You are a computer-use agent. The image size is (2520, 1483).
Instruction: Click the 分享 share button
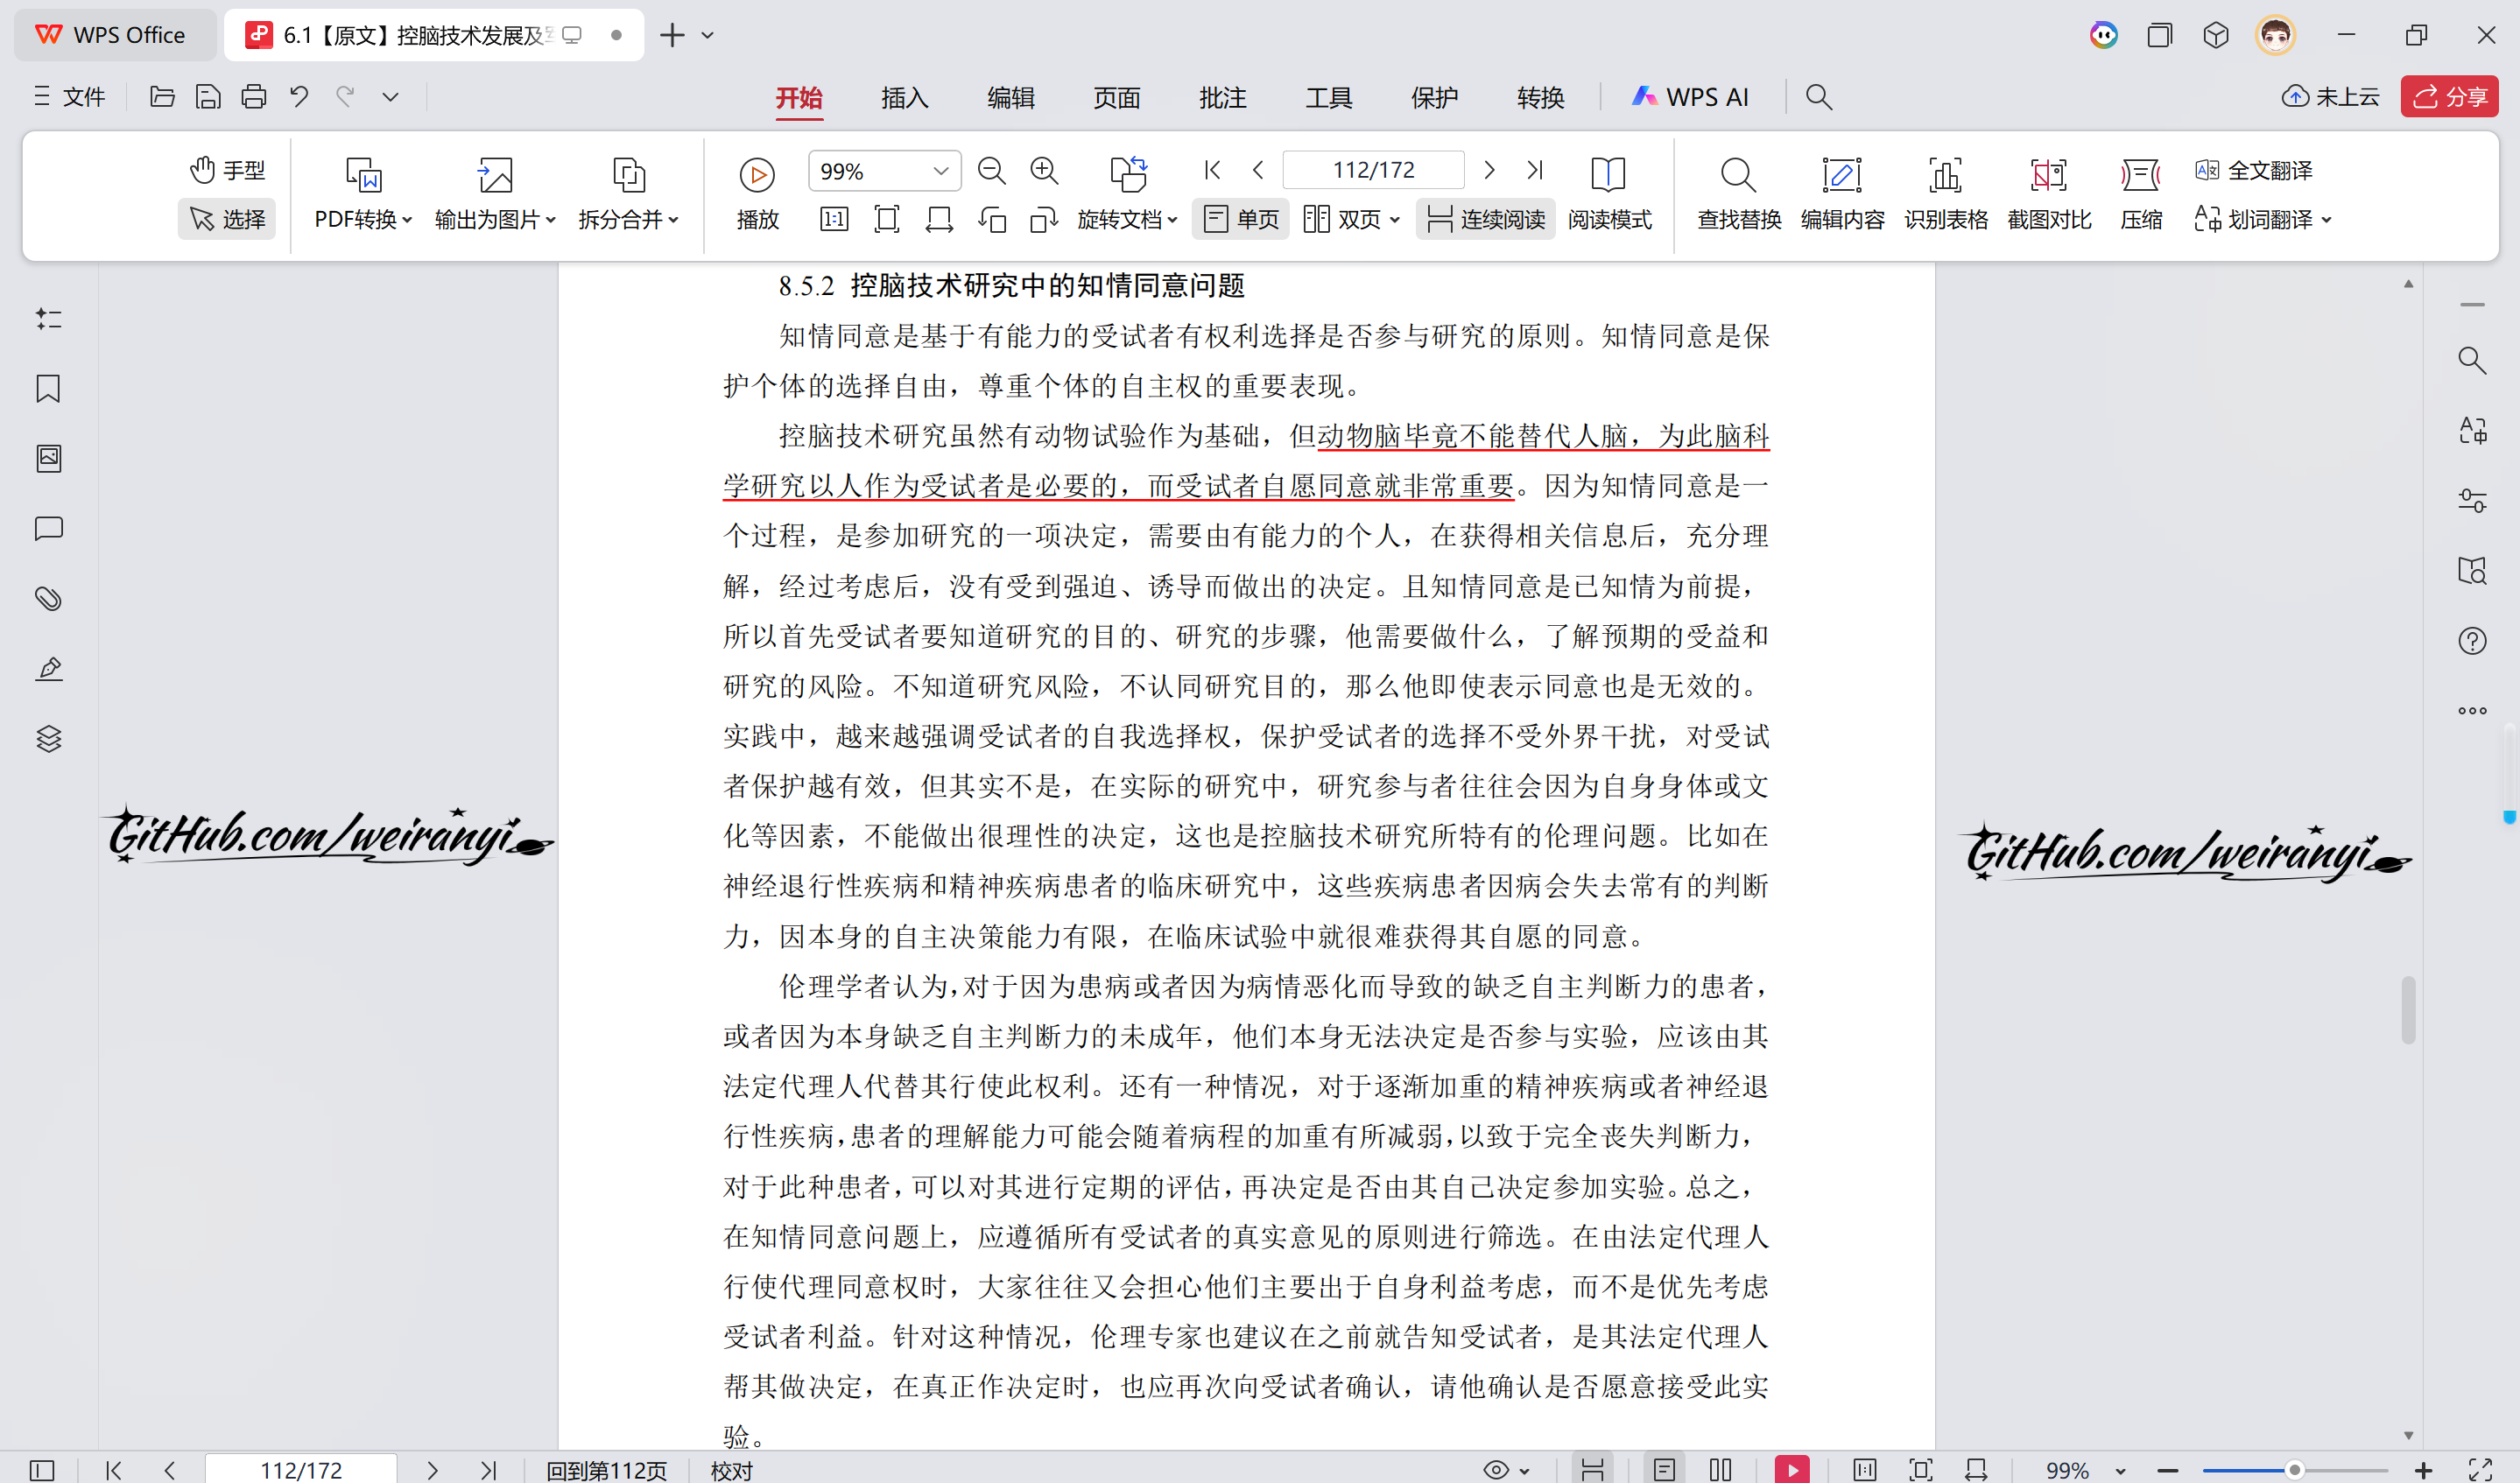[x=2448, y=96]
